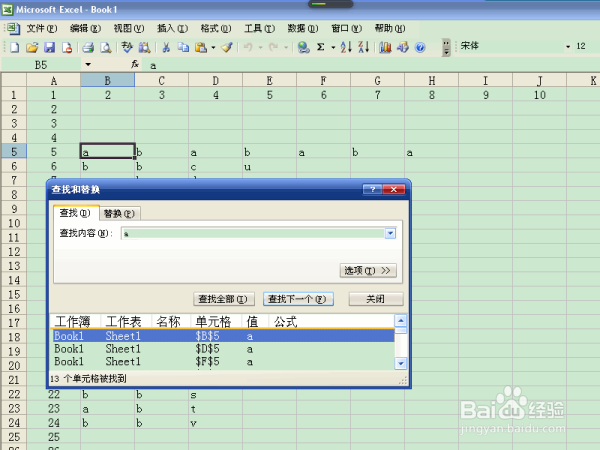Screen dimensions: 600x450
Task: Click the Open file folder icon
Action: pyautogui.click(x=32, y=47)
